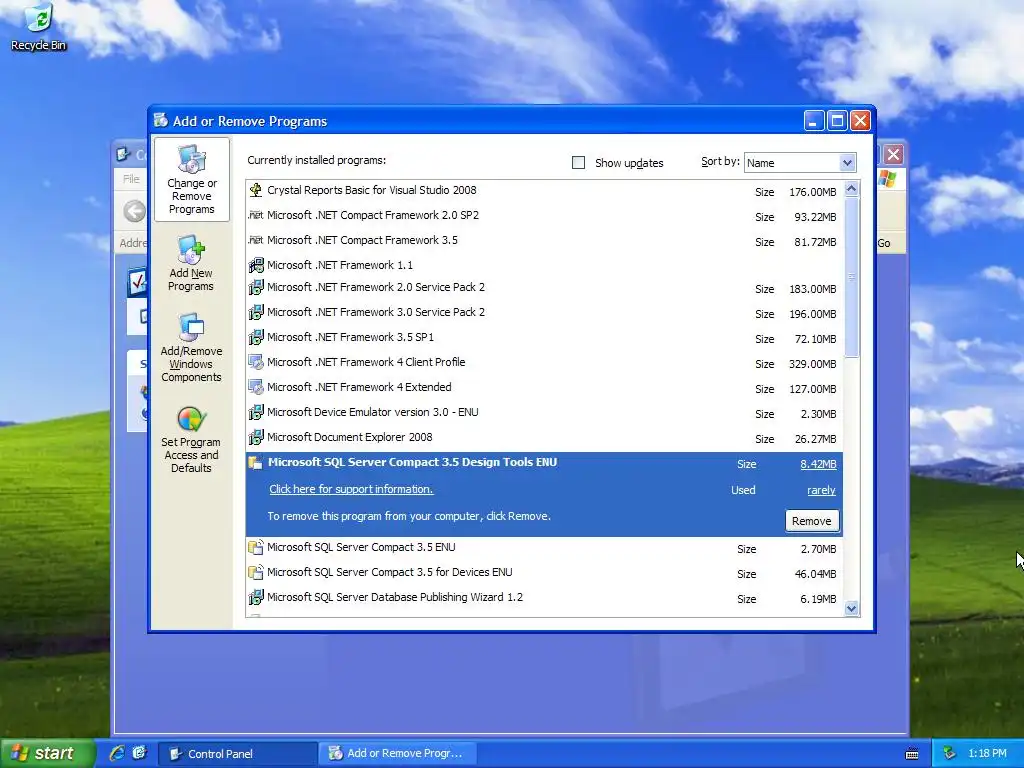Click .NET Framework 4 Extended icon

pos(256,387)
